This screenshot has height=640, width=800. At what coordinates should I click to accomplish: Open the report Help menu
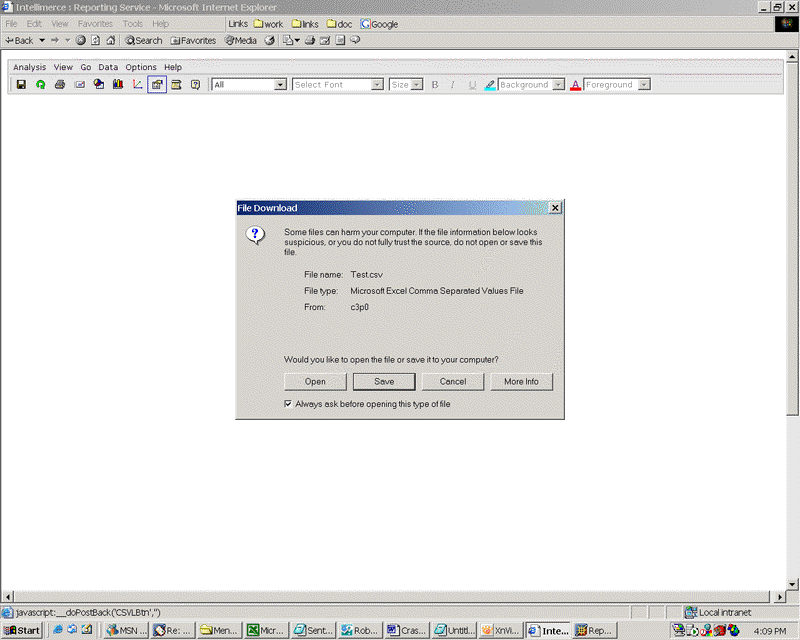(x=173, y=67)
